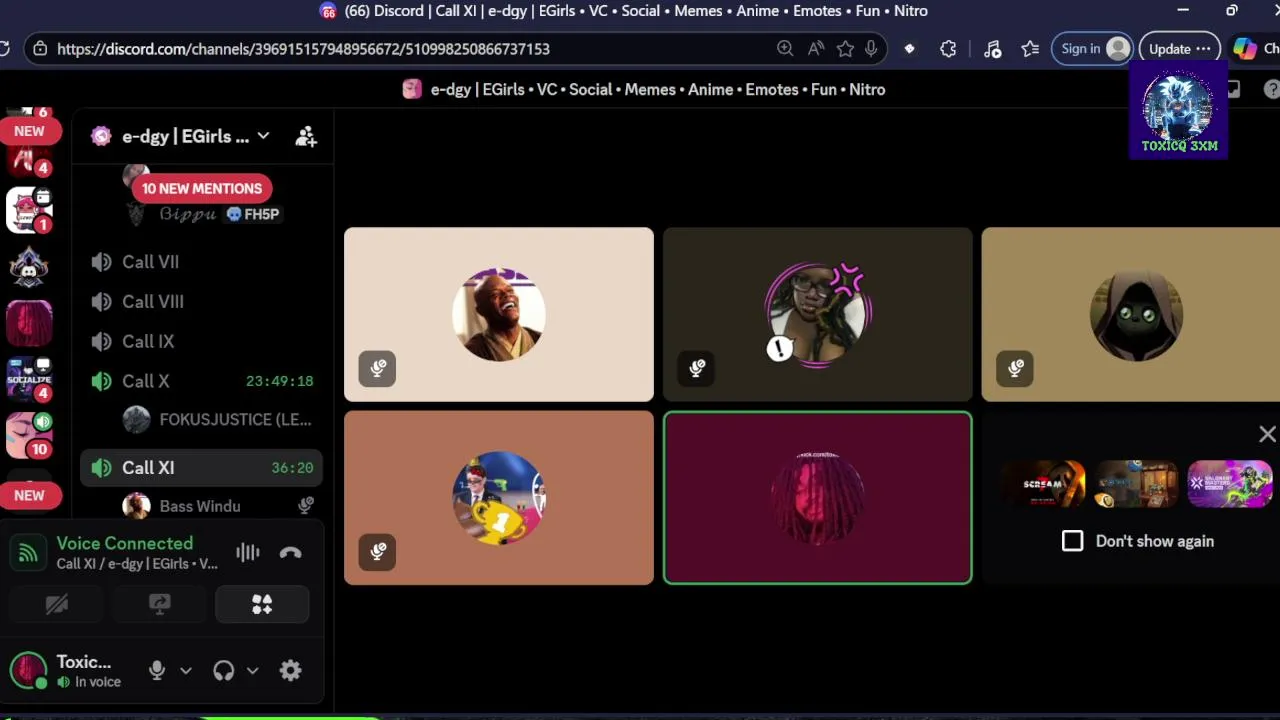Start Read aloud in address bar
1280x720 pixels.
click(816, 49)
